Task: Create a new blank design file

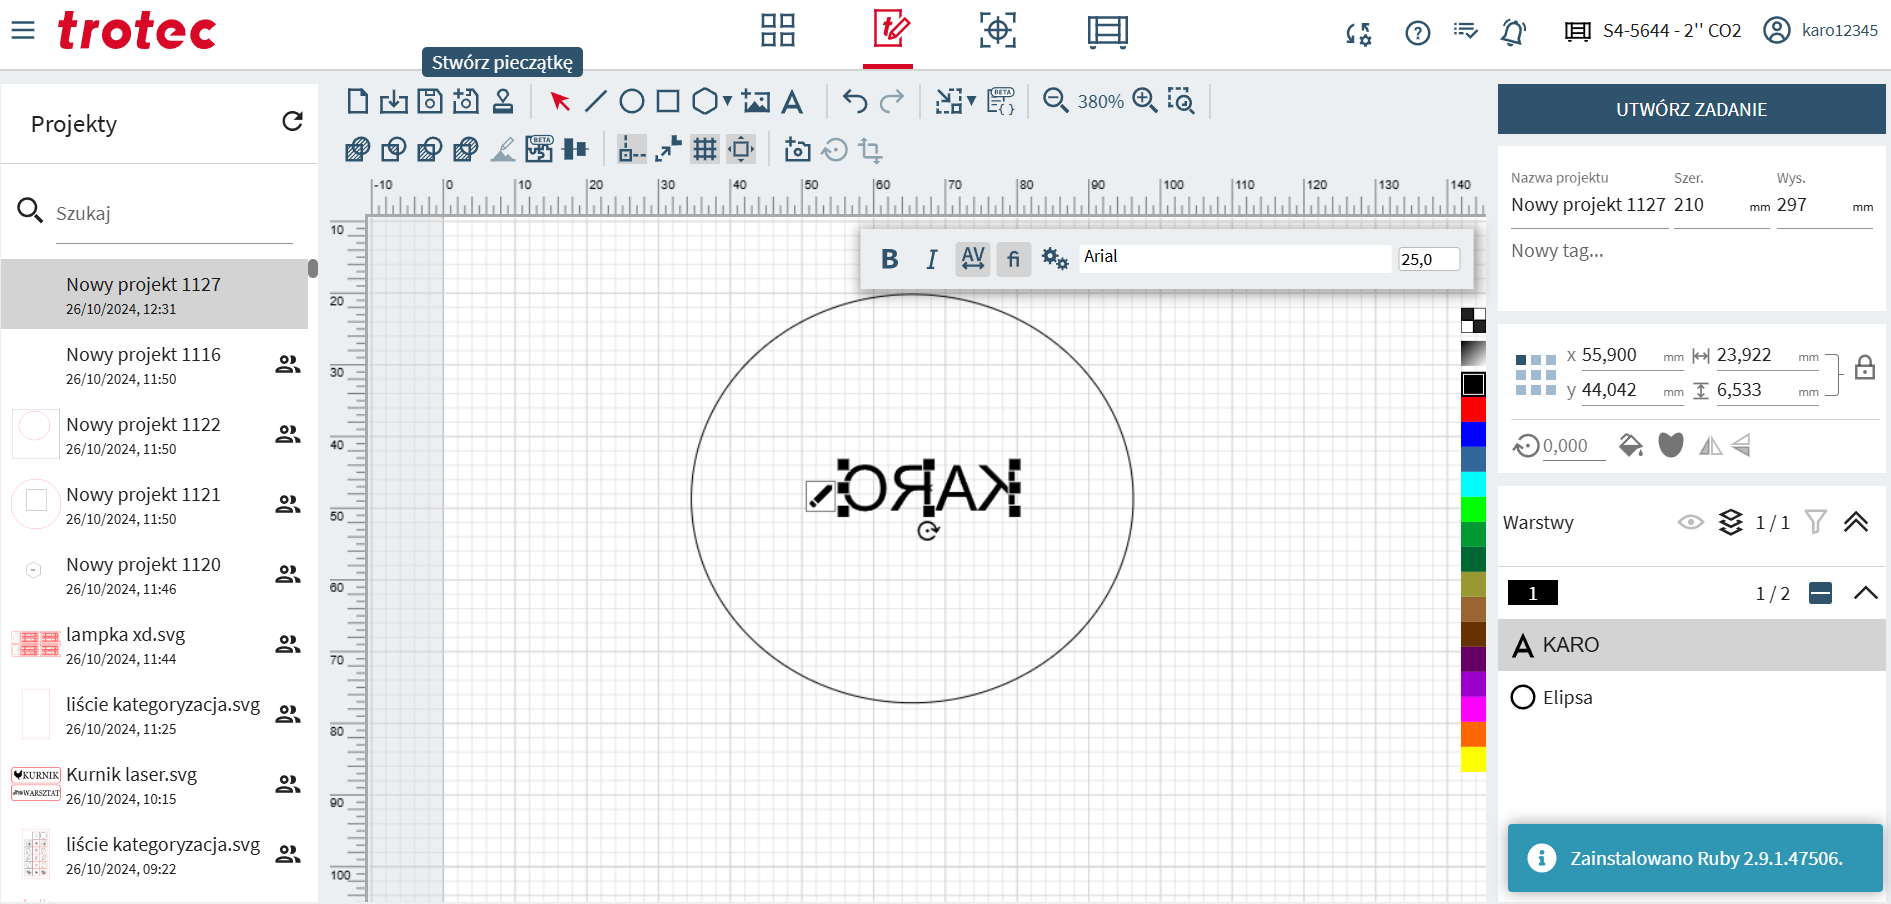Action: (358, 101)
